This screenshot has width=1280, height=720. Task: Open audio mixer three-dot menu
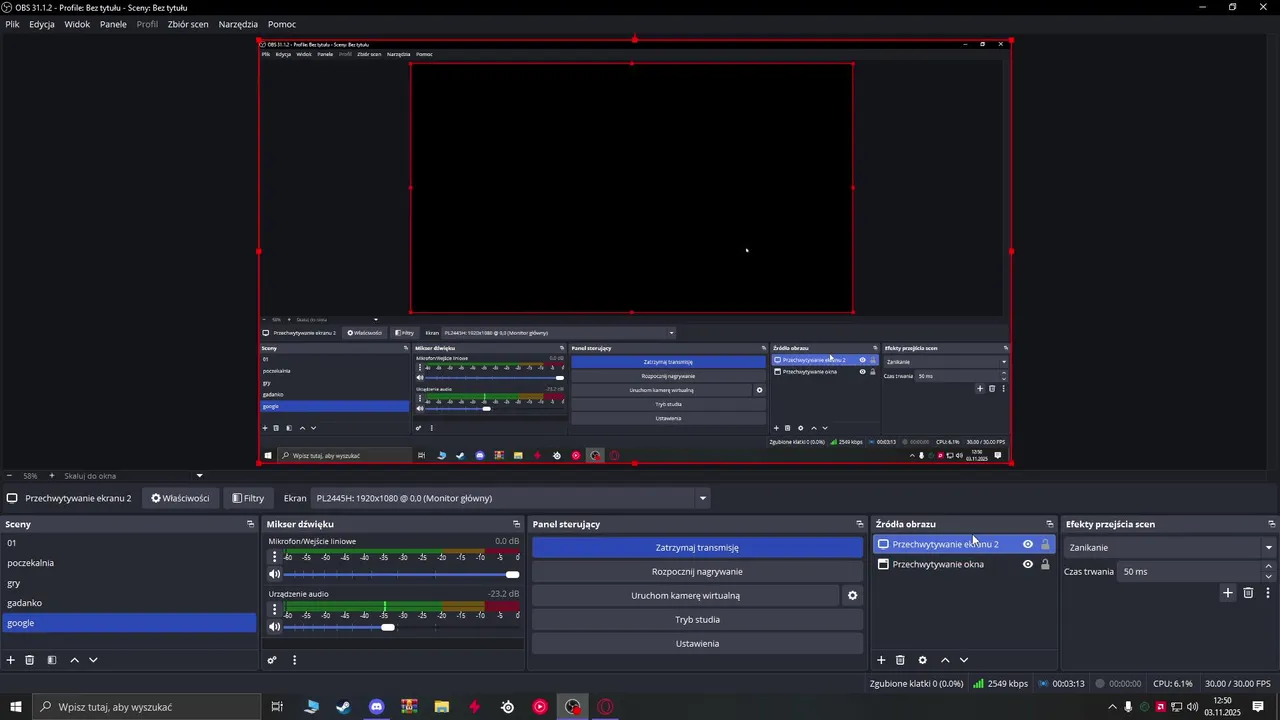point(294,660)
